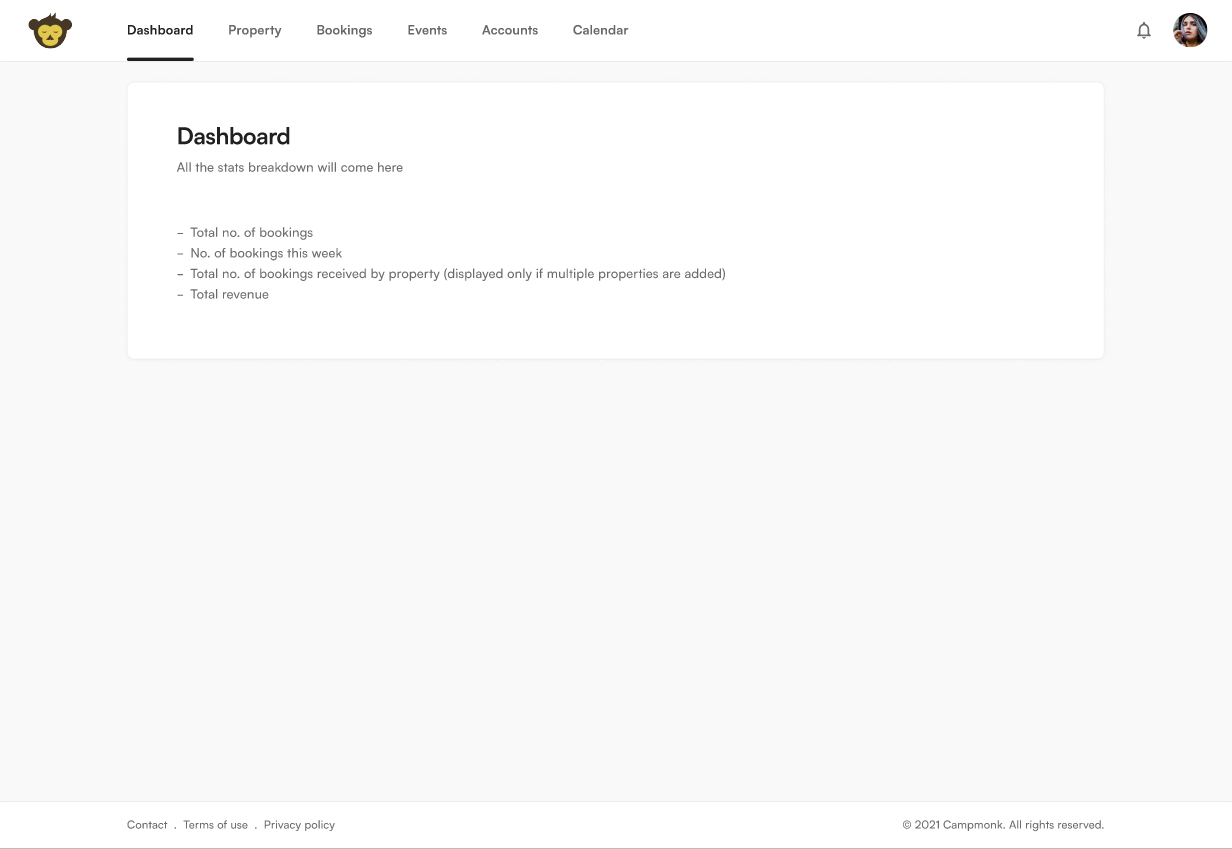The width and height of the screenshot is (1232, 849).
Task: Go to the Bookings tab
Action: (x=344, y=30)
